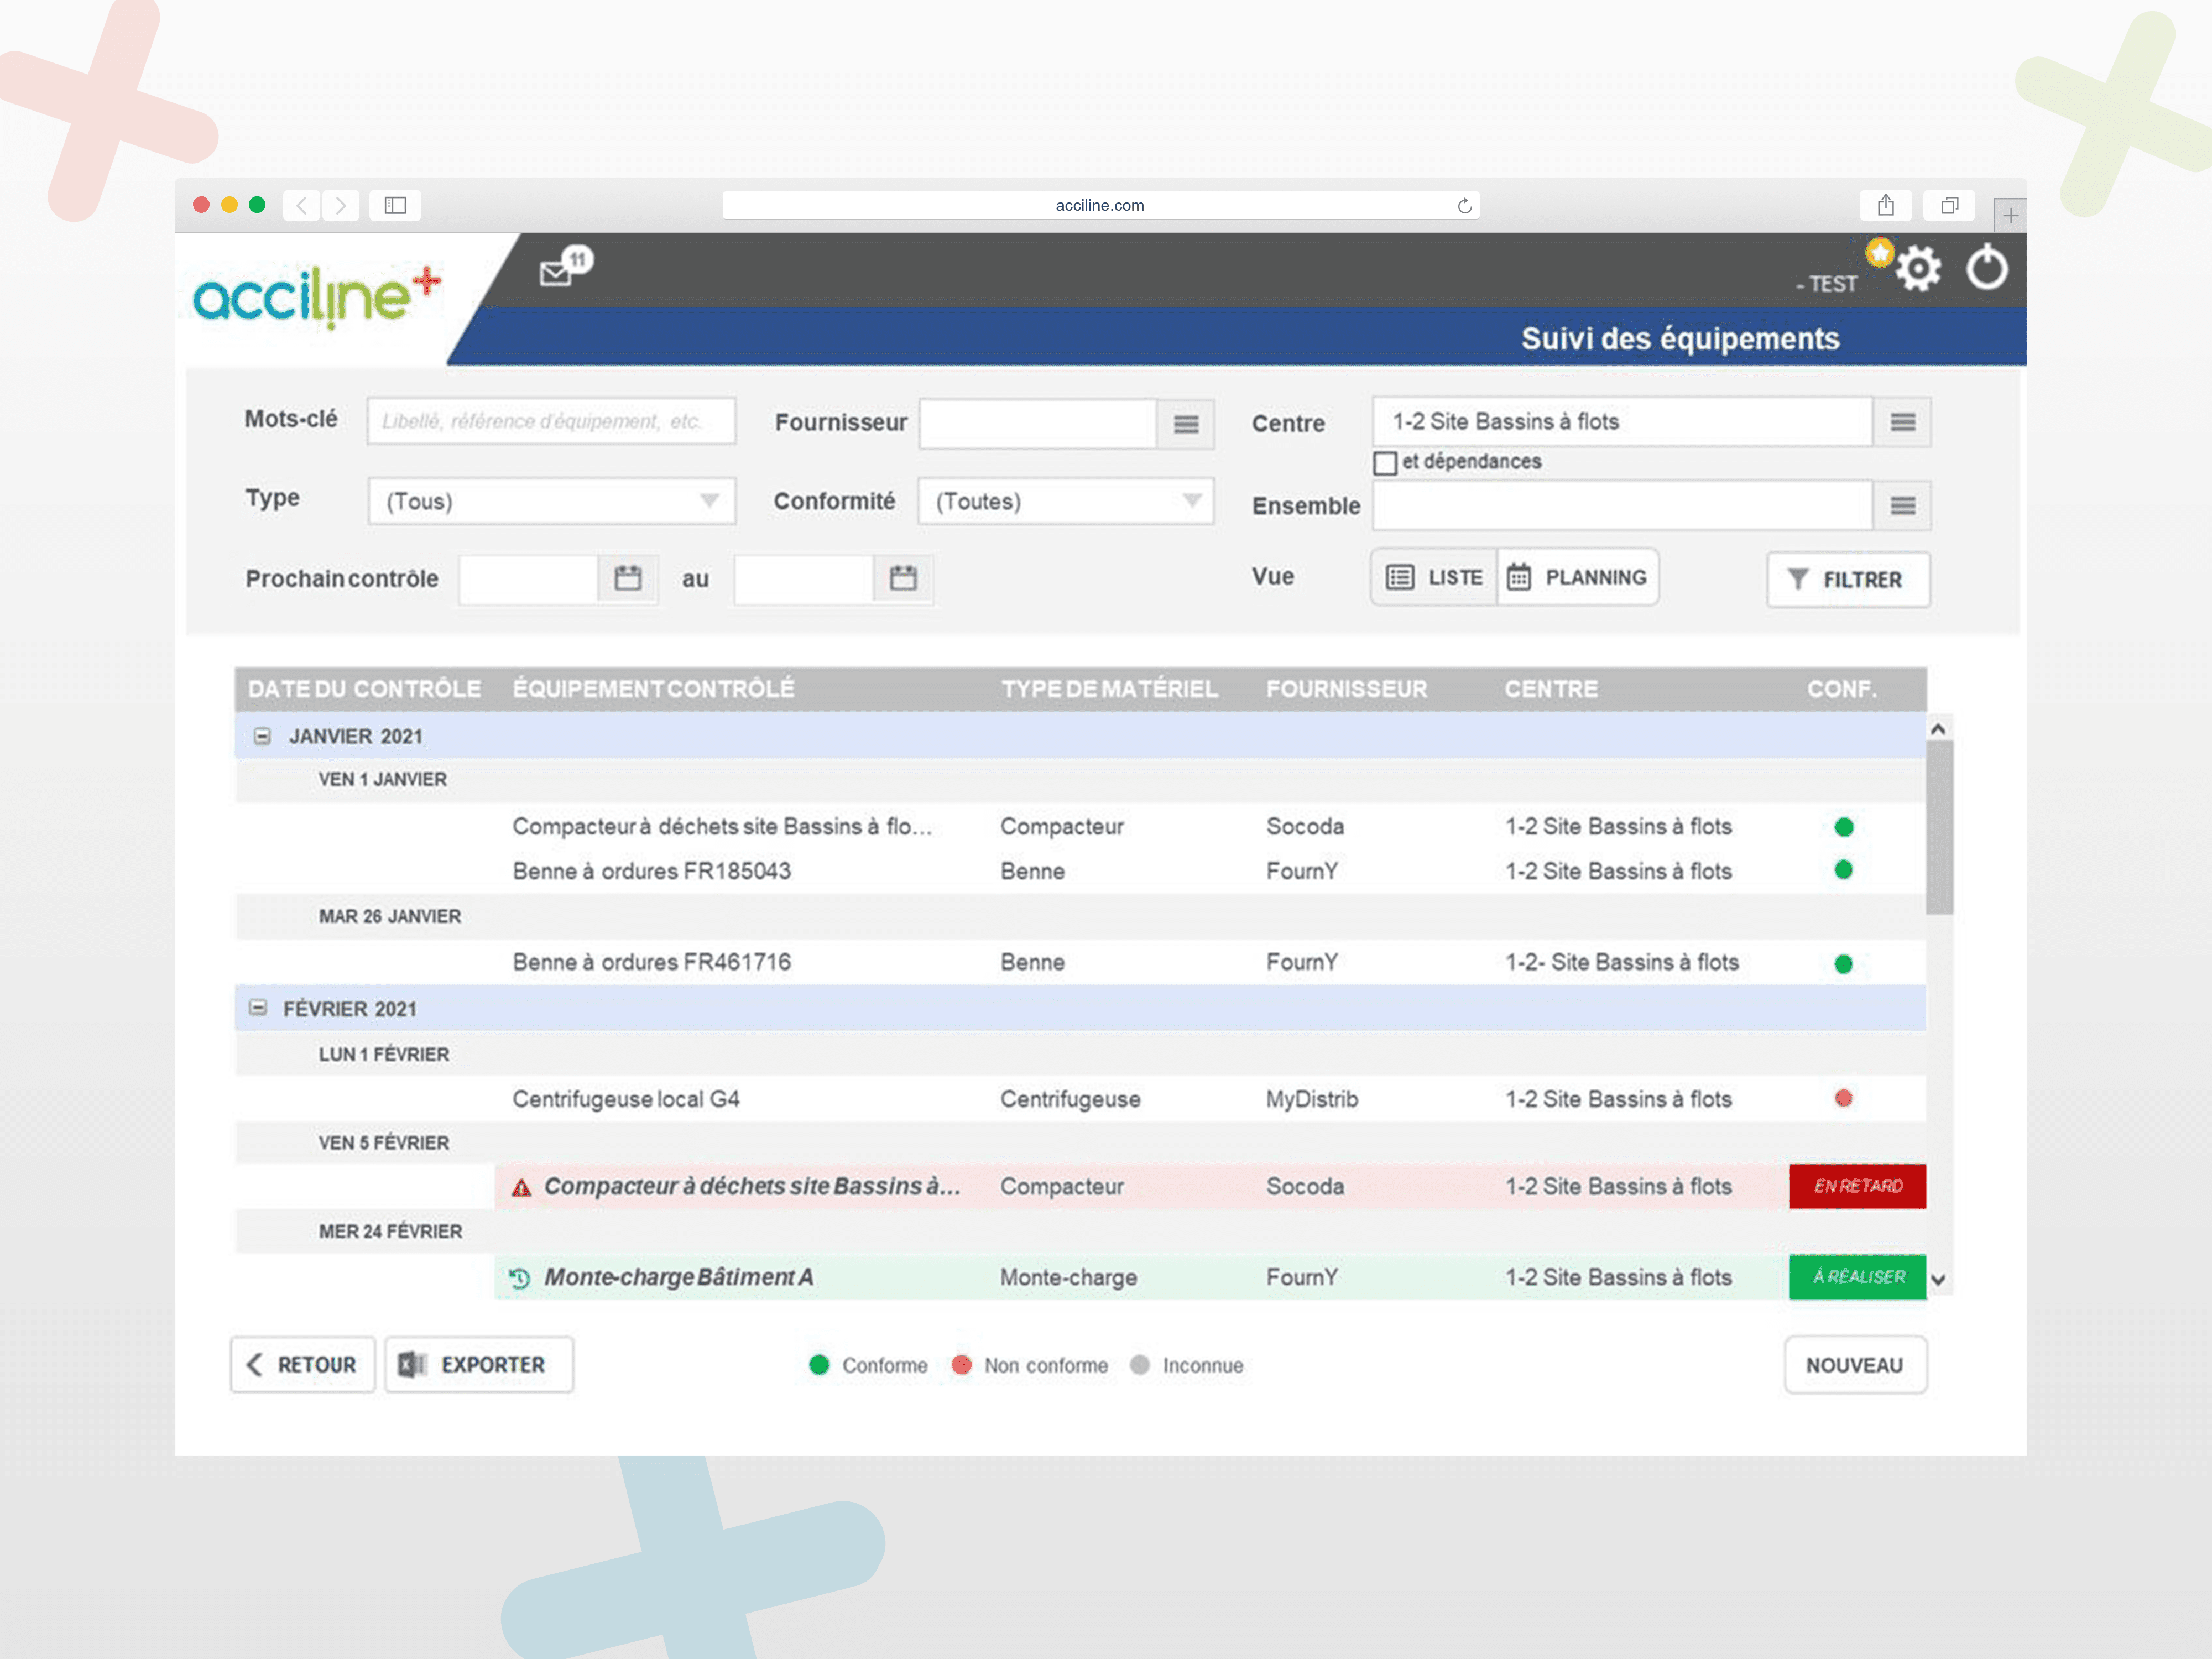
Task: Click the scrollbar up arrow
Action: click(1938, 729)
